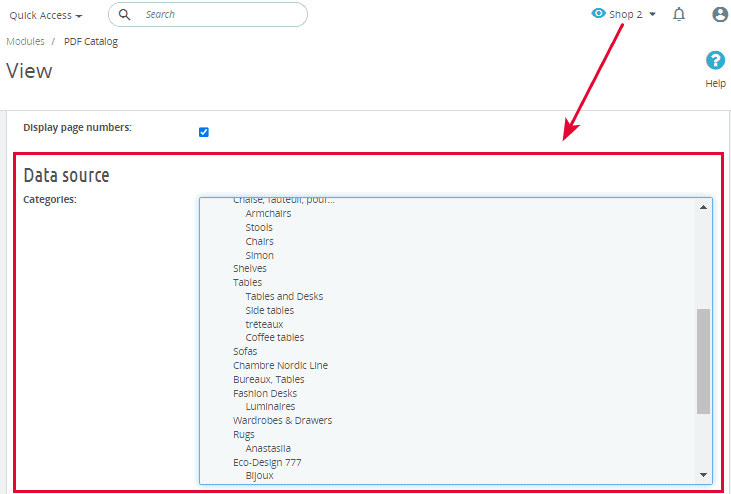Click the category list scrollbar thumb
Screen dimensions: 731x494
pyautogui.click(x=703, y=360)
